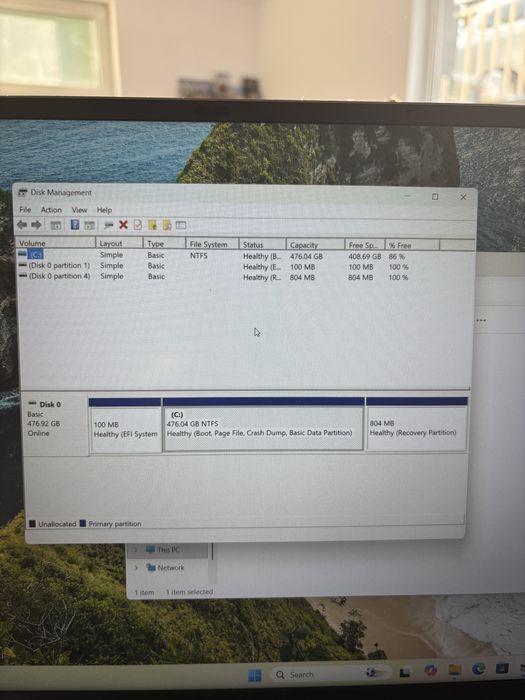Click the black Unallocated legend swatch
This screenshot has height=700, width=525.
pyautogui.click(x=32, y=523)
